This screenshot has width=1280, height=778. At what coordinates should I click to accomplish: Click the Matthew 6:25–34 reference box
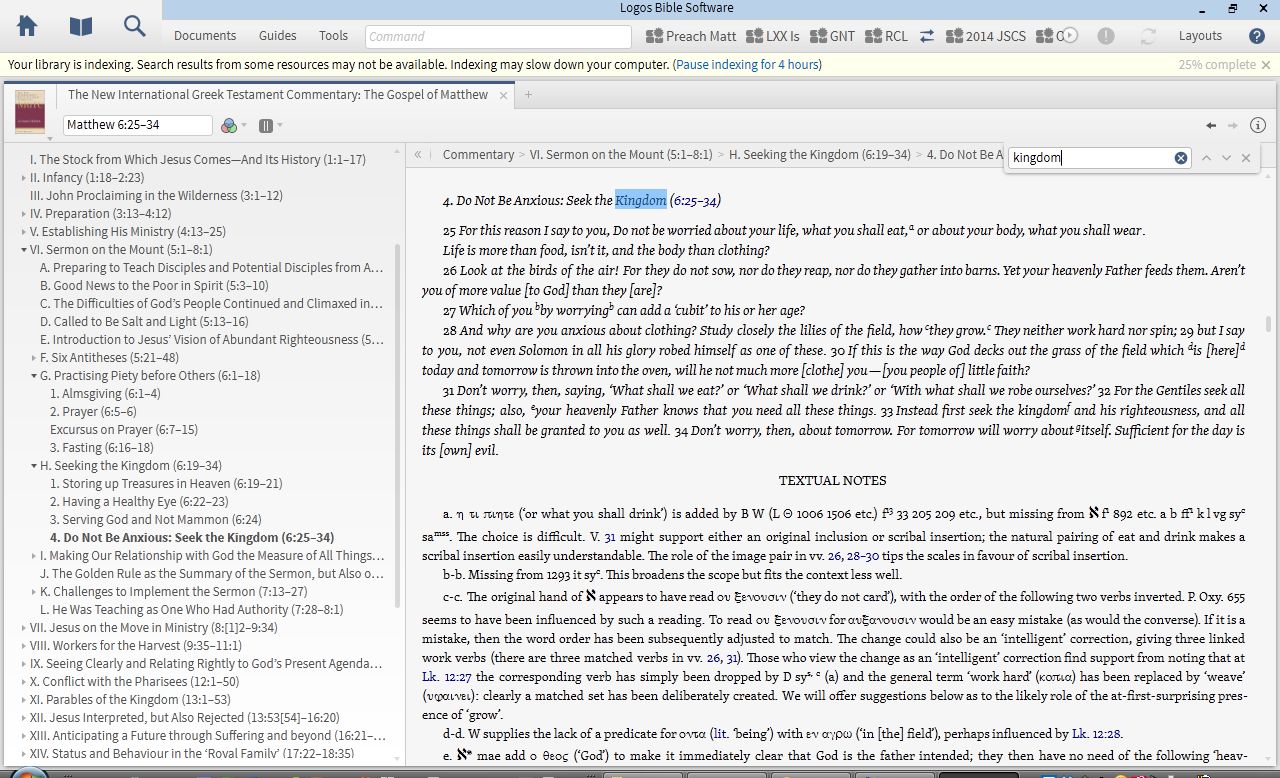click(x=138, y=125)
